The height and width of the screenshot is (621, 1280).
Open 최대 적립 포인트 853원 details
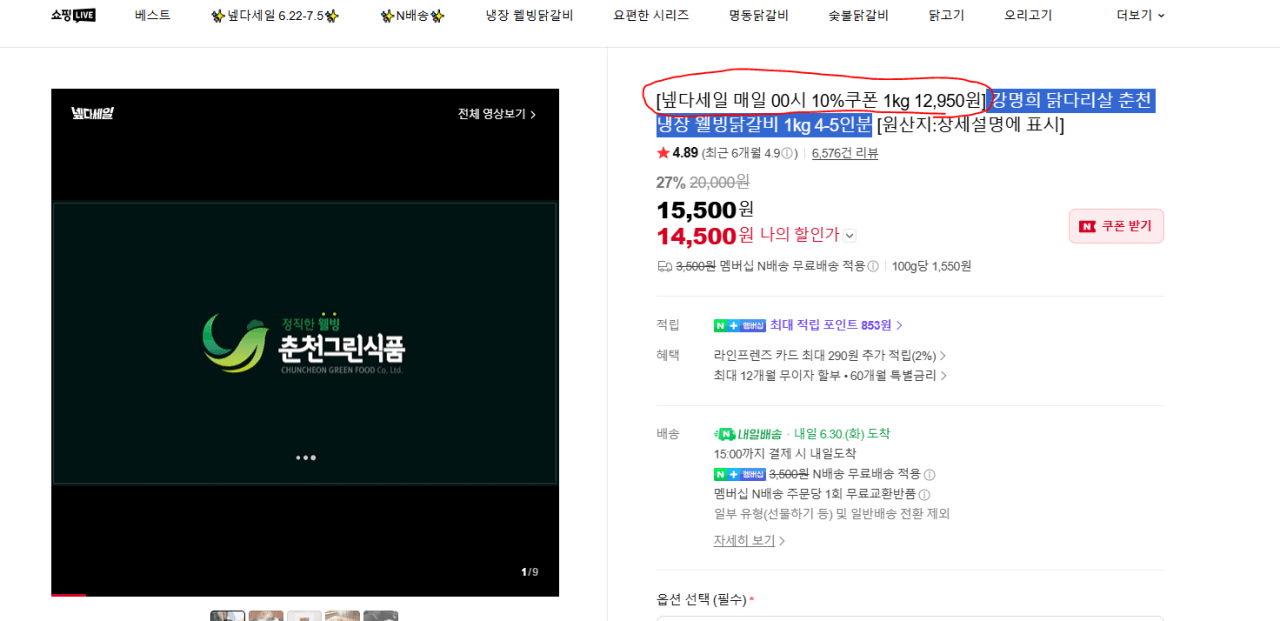(836, 325)
